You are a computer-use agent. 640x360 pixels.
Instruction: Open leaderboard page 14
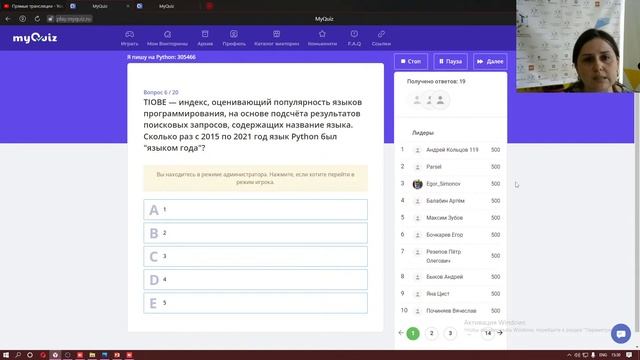click(x=488, y=333)
